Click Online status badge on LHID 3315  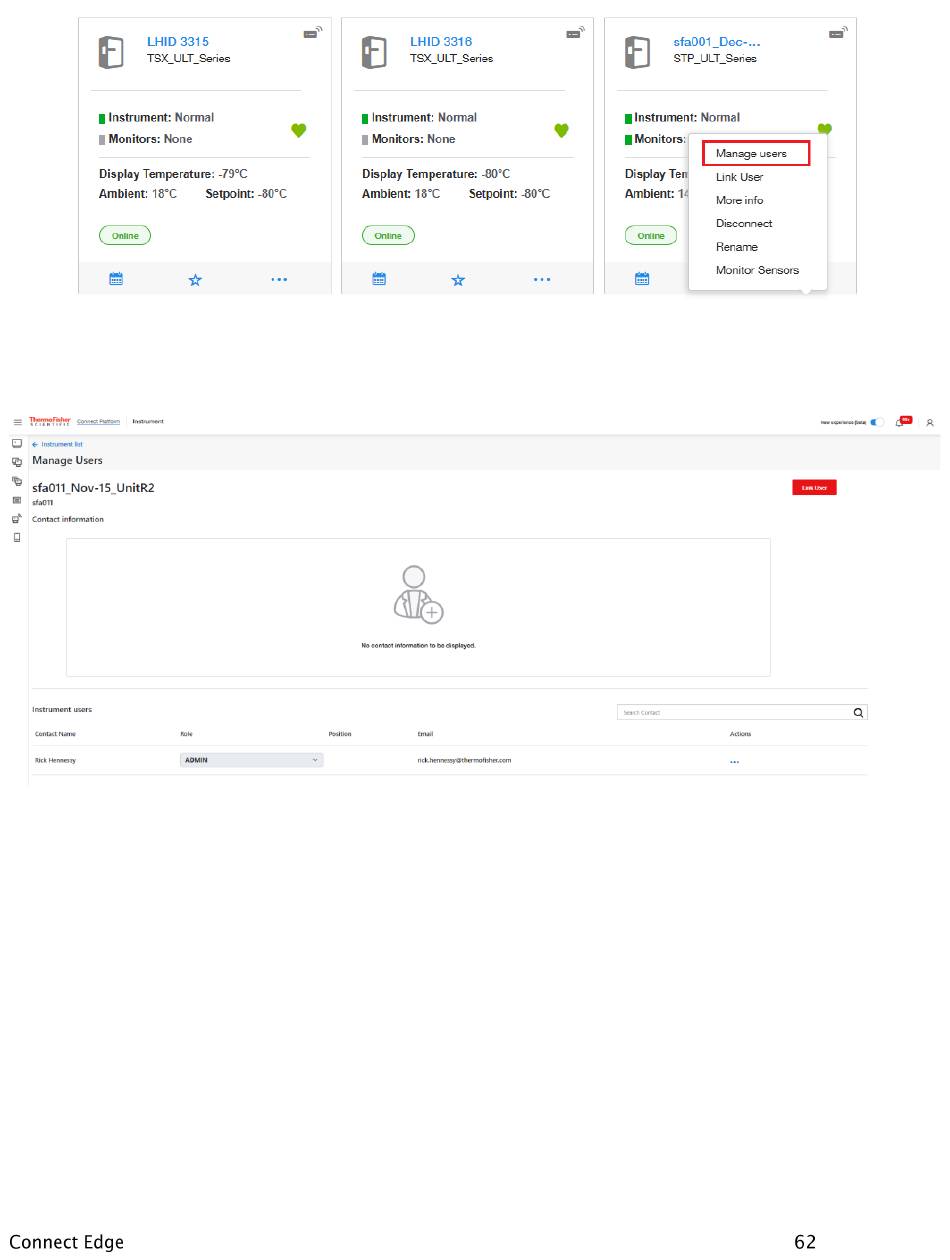point(125,236)
